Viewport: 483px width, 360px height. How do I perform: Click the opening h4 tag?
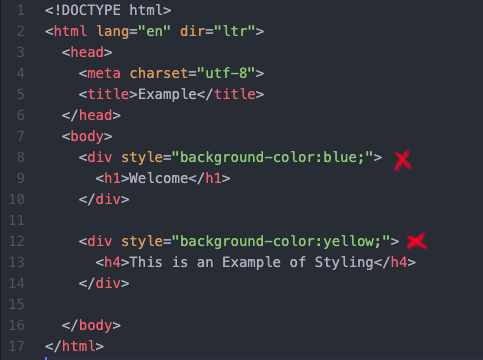pyautogui.click(x=112, y=262)
